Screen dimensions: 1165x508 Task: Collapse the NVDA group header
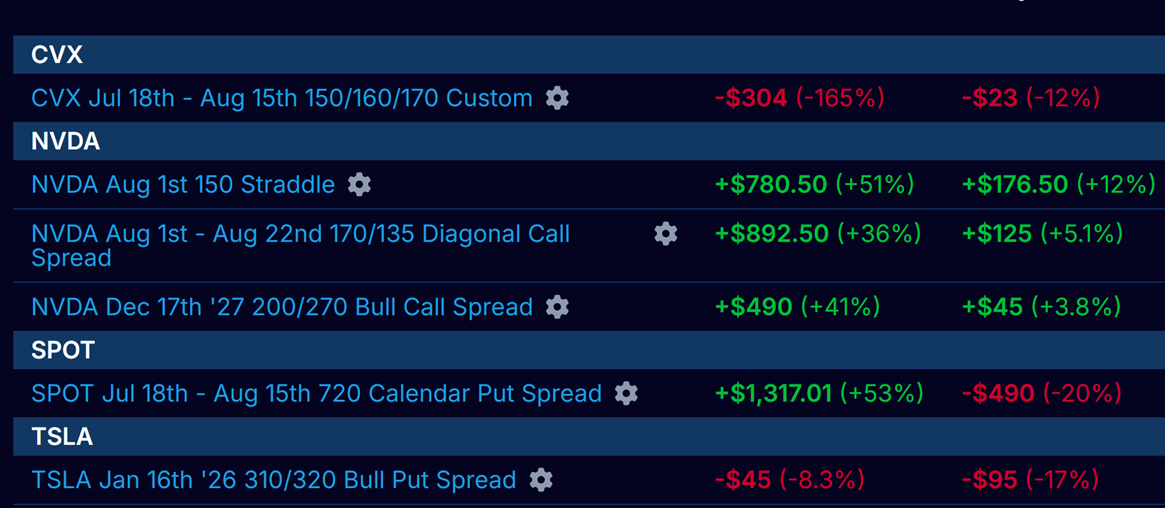point(588,141)
